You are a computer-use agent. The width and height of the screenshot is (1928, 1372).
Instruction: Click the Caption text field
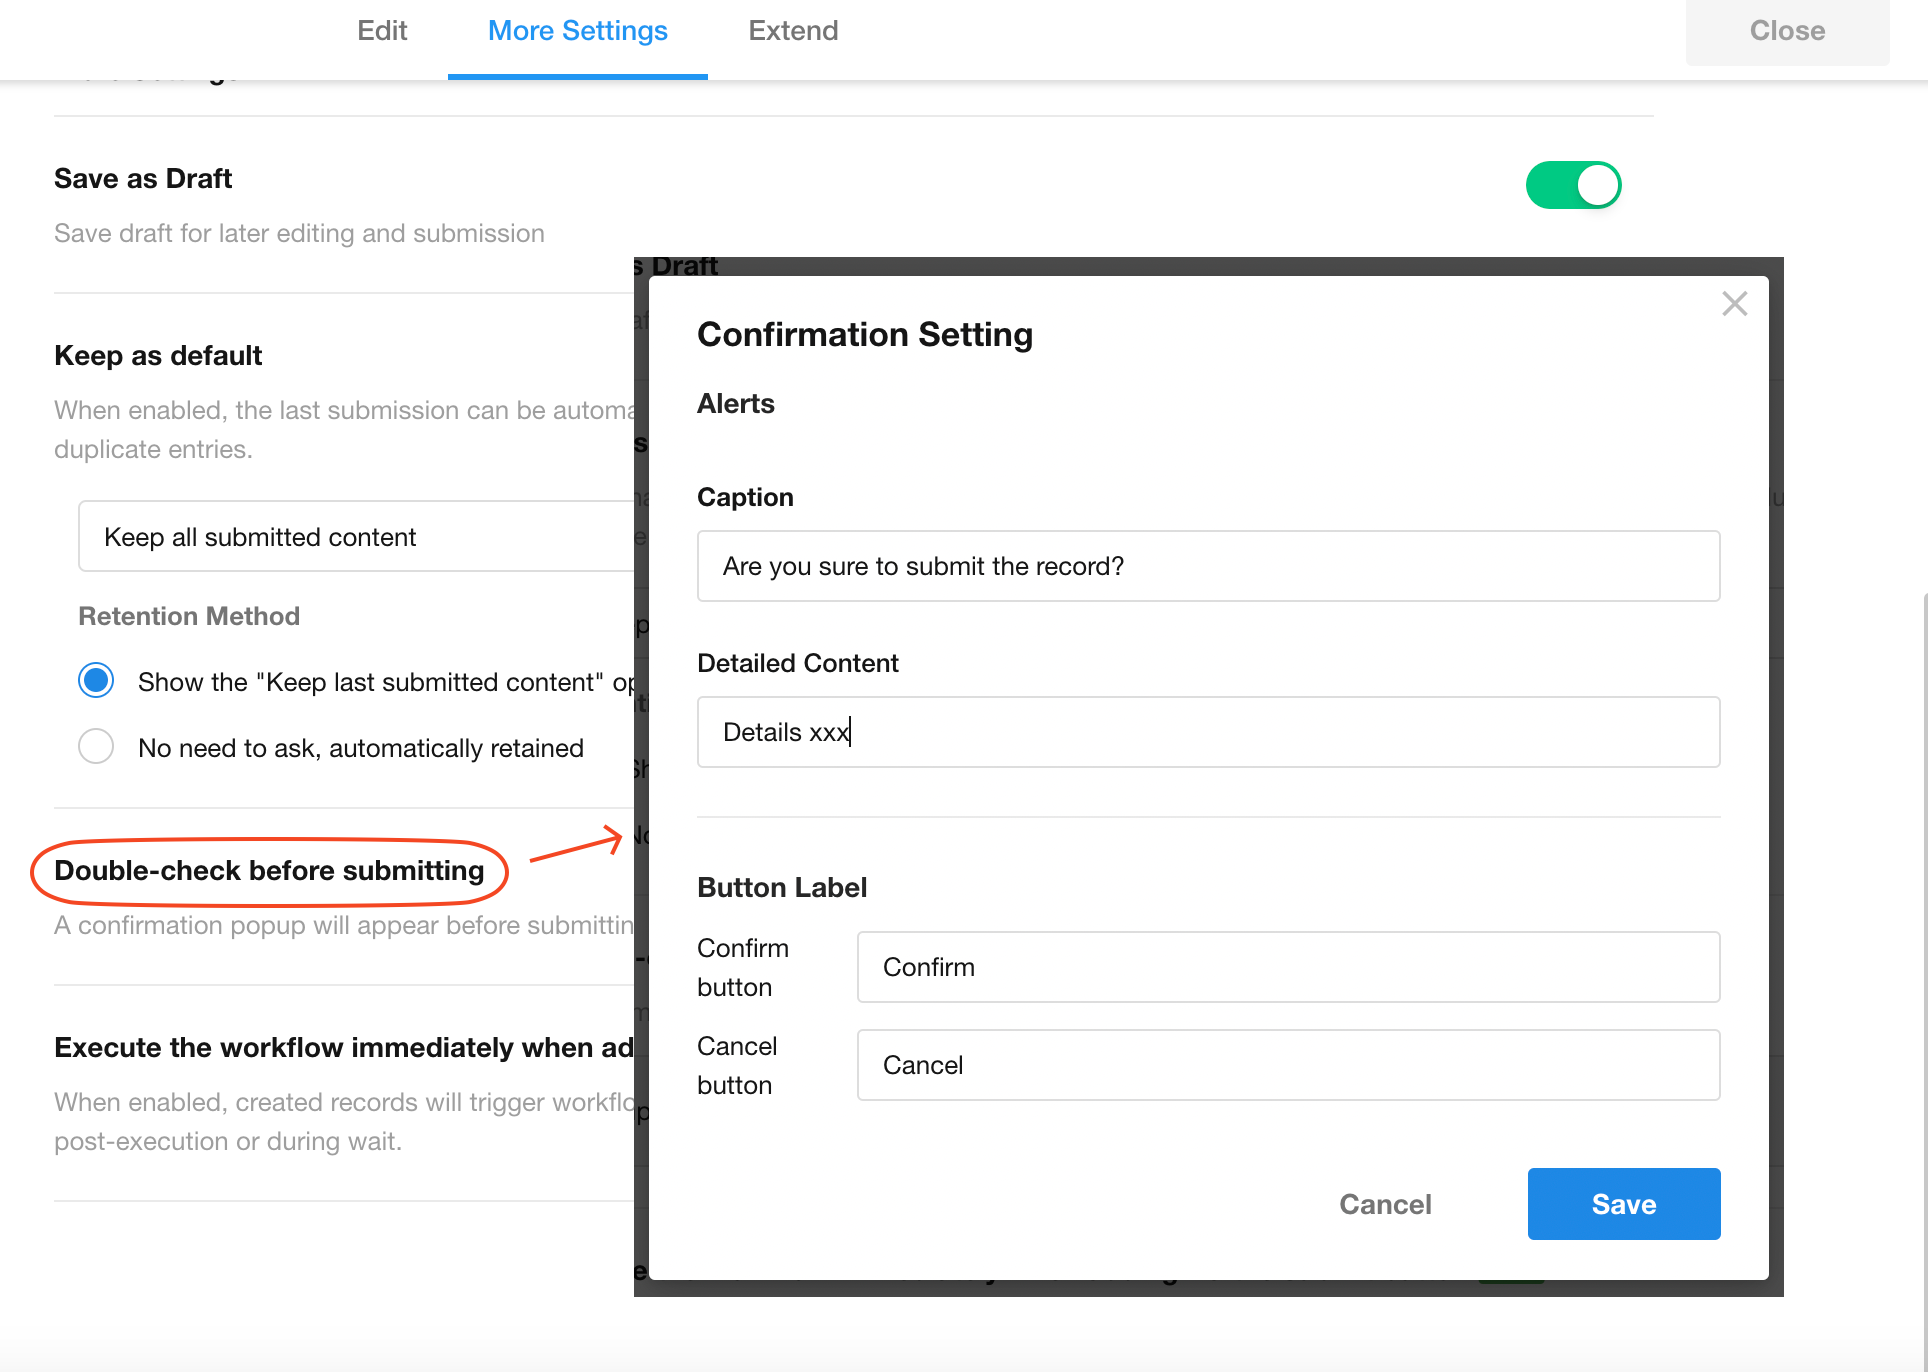[1208, 566]
